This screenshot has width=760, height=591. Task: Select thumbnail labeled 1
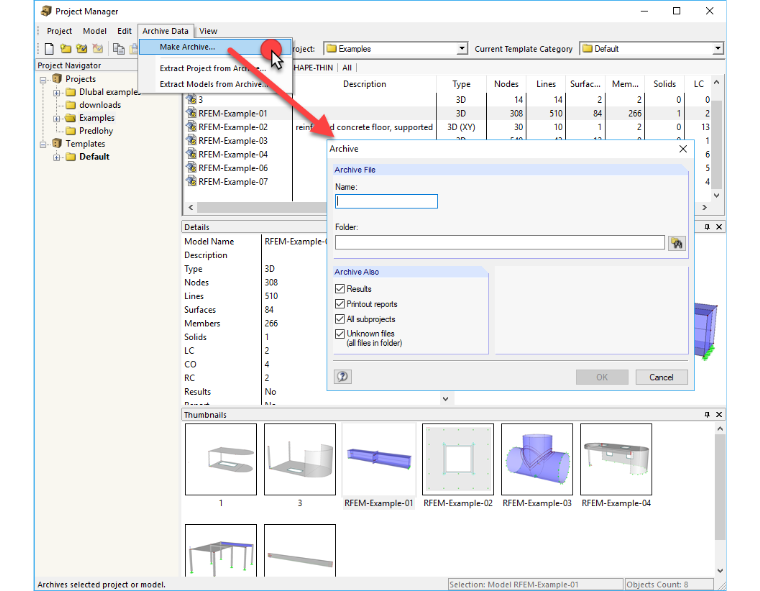pos(221,459)
